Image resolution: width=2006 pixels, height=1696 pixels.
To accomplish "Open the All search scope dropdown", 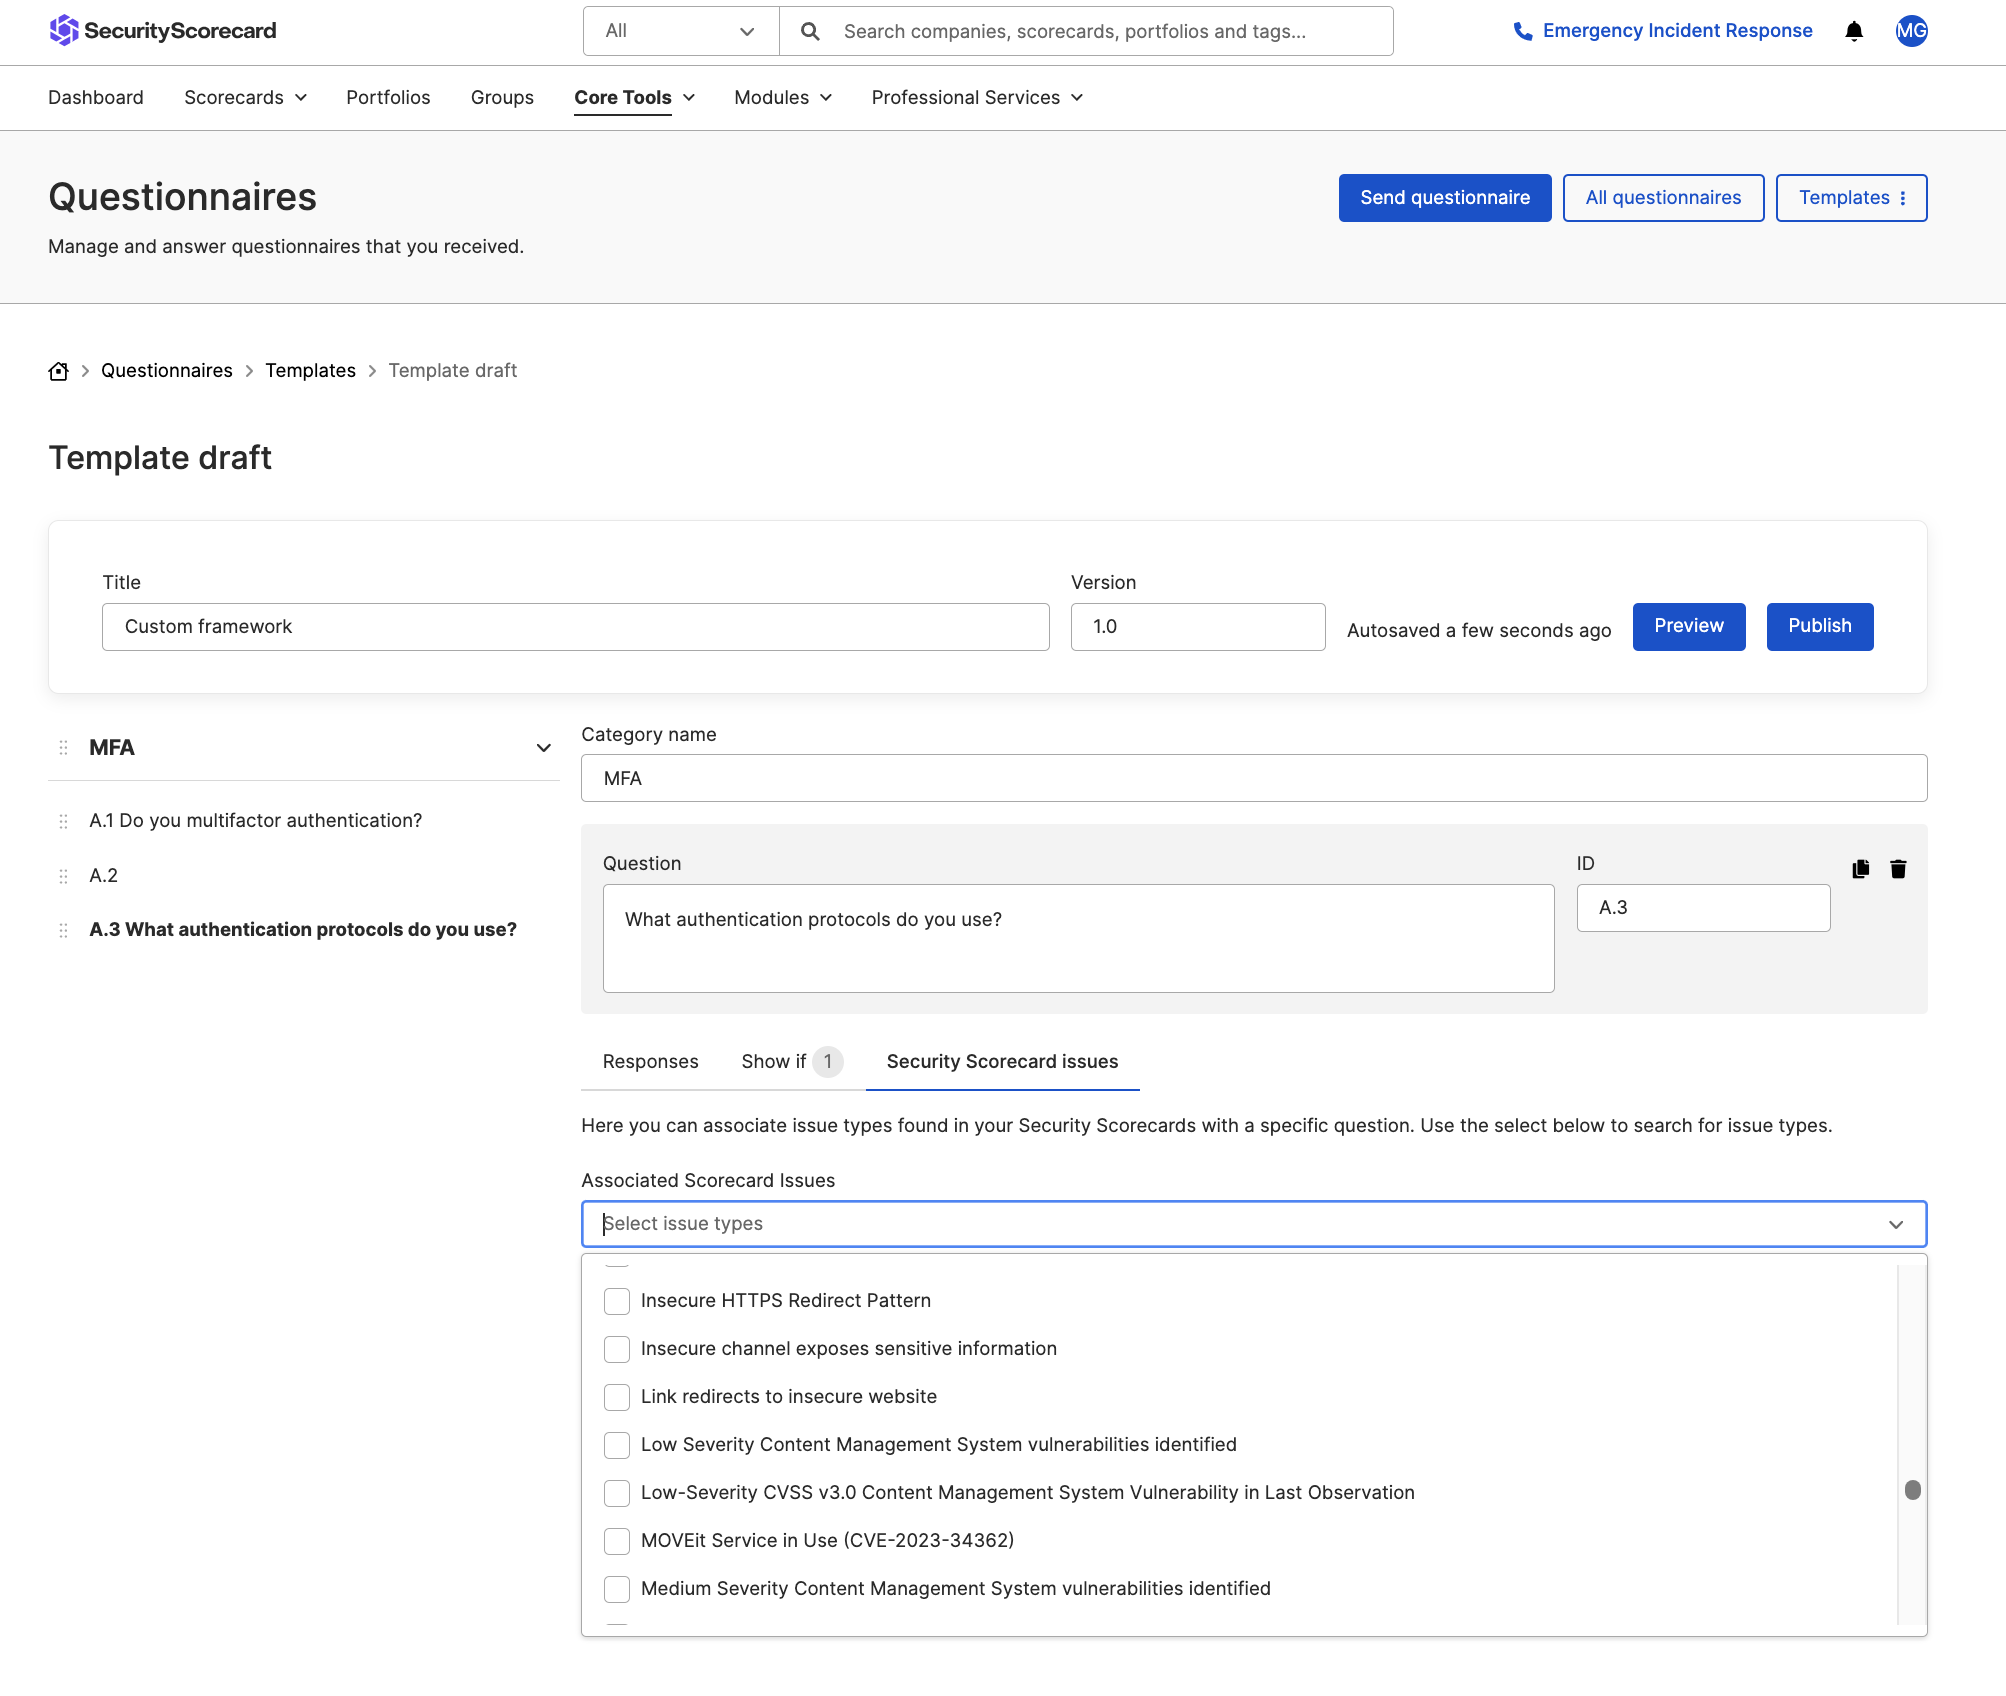I will coord(681,31).
